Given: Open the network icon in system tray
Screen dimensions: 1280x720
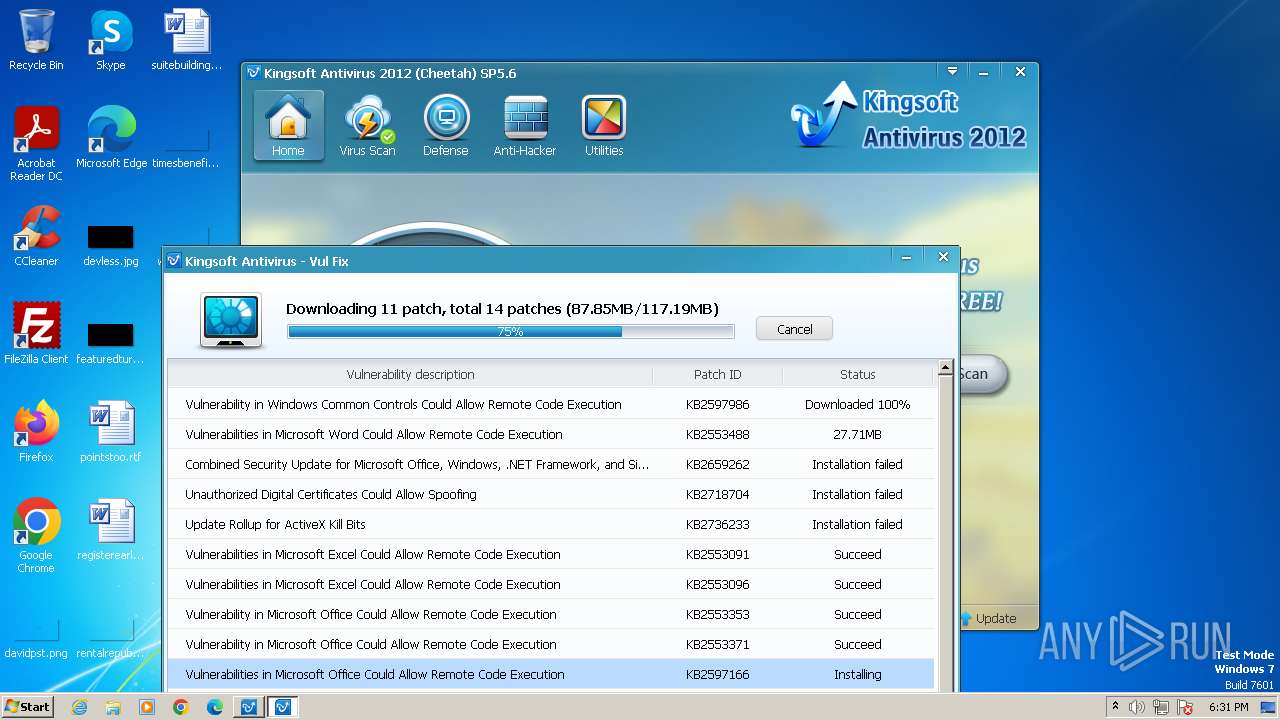Looking at the screenshot, I should click(x=1162, y=706).
